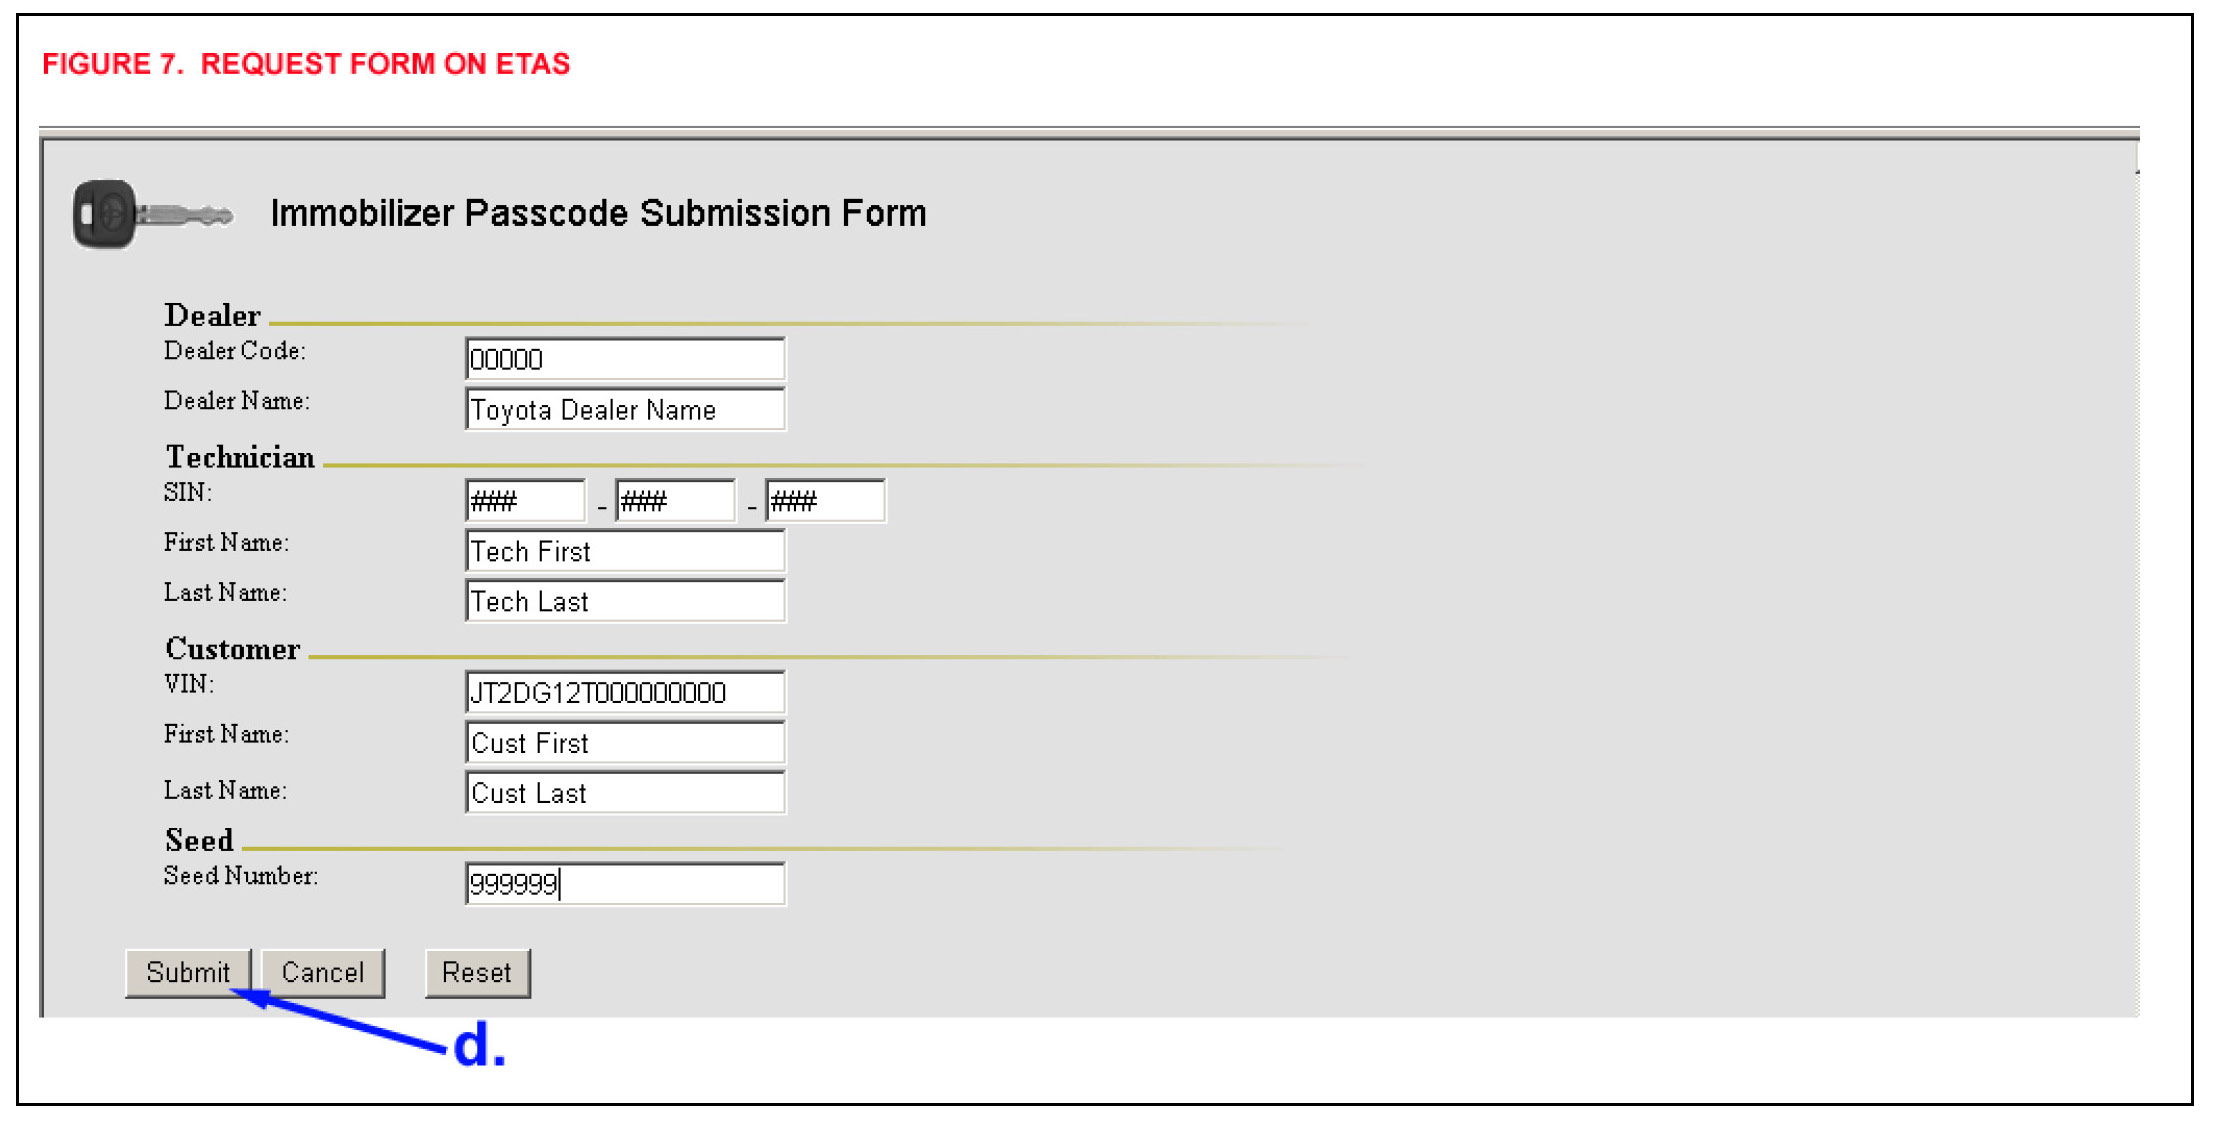Screen dimensions: 2223x1125
Task: Click the customer Last Name field
Action: point(625,793)
